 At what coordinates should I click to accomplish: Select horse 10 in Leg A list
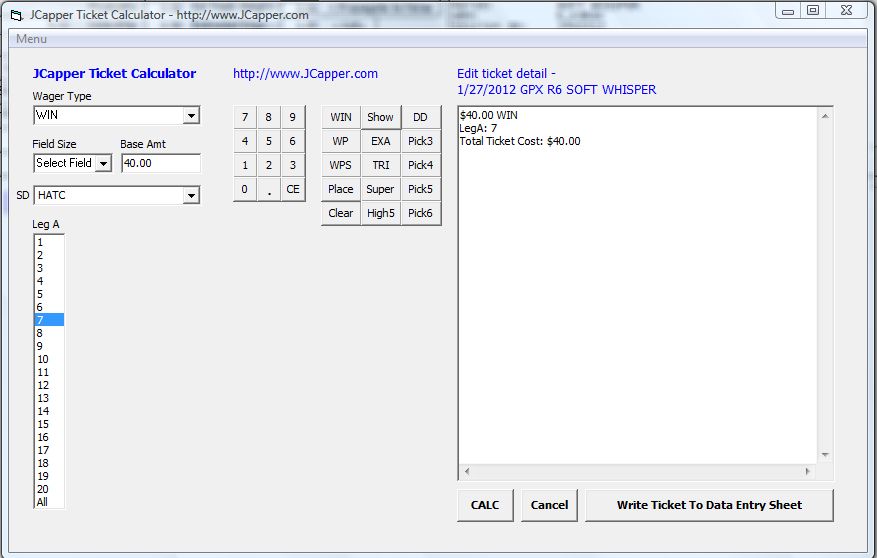(49, 360)
